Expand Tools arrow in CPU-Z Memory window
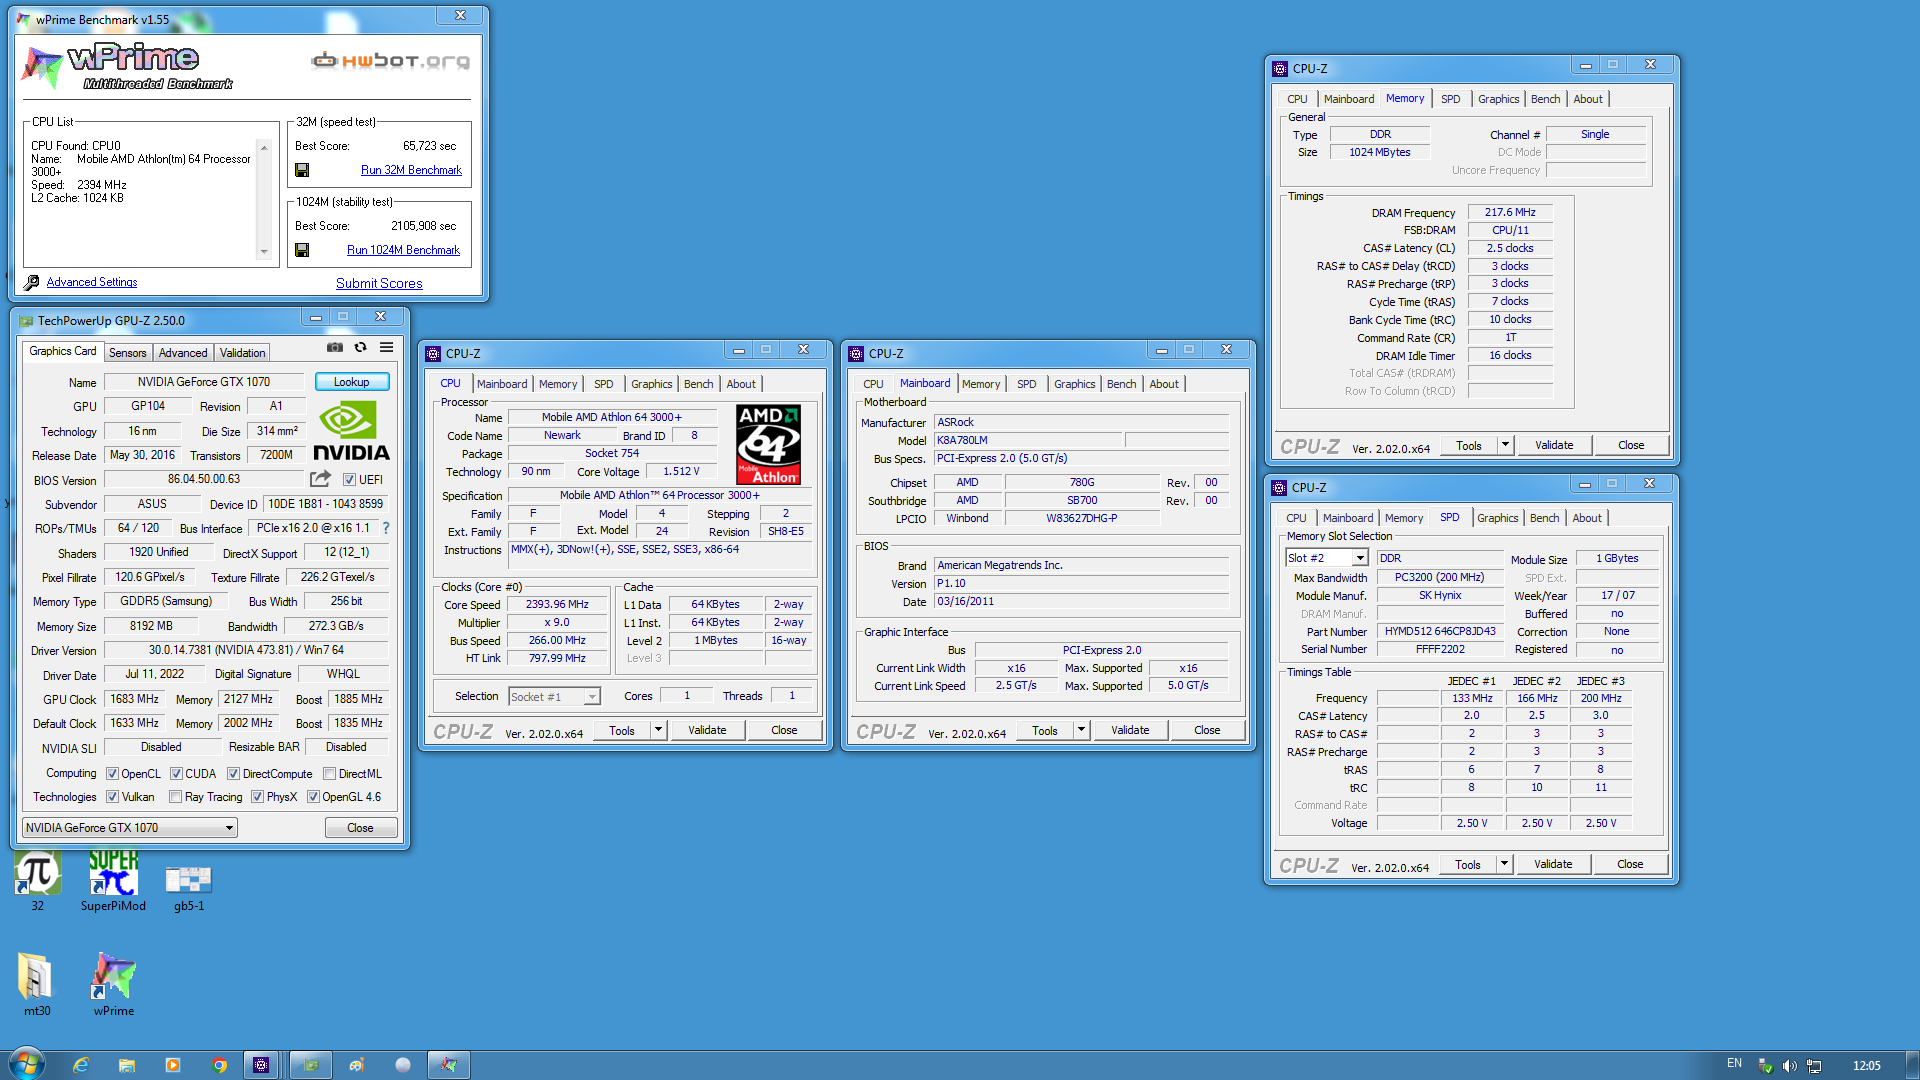1920x1080 pixels. 1505,445
